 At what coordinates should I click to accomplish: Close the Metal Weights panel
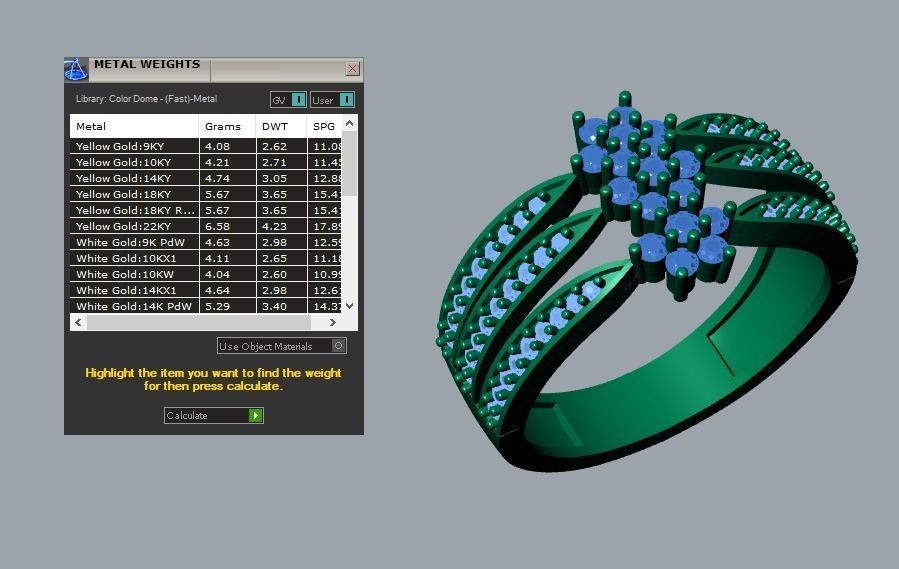pos(353,69)
